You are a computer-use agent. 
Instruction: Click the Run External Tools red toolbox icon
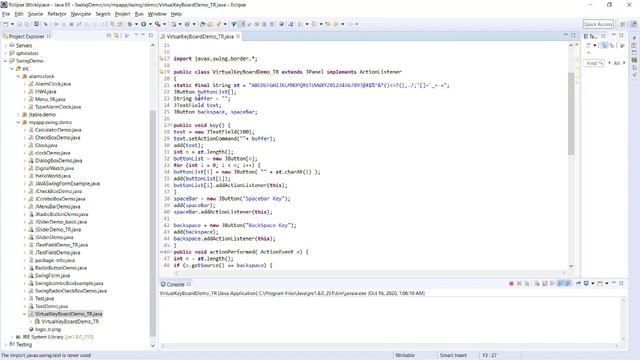(x=158, y=24)
